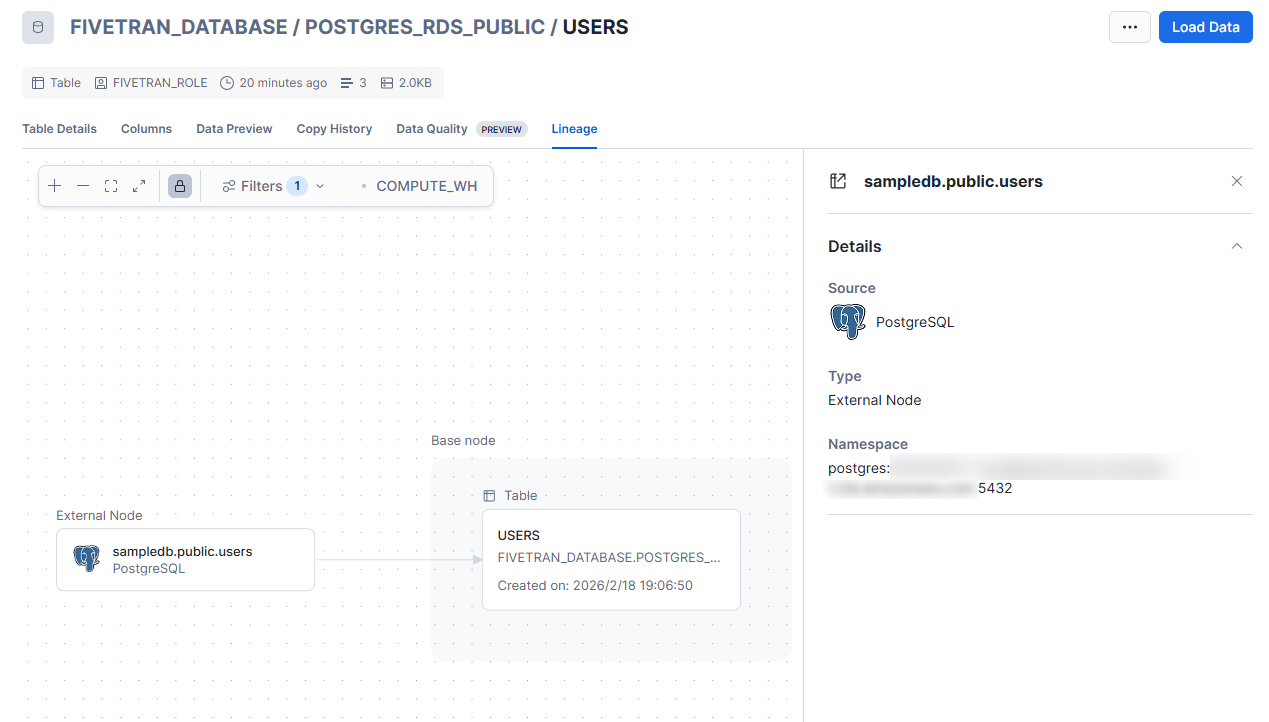Click the database icon next to the breadcrumb

pos(38,27)
